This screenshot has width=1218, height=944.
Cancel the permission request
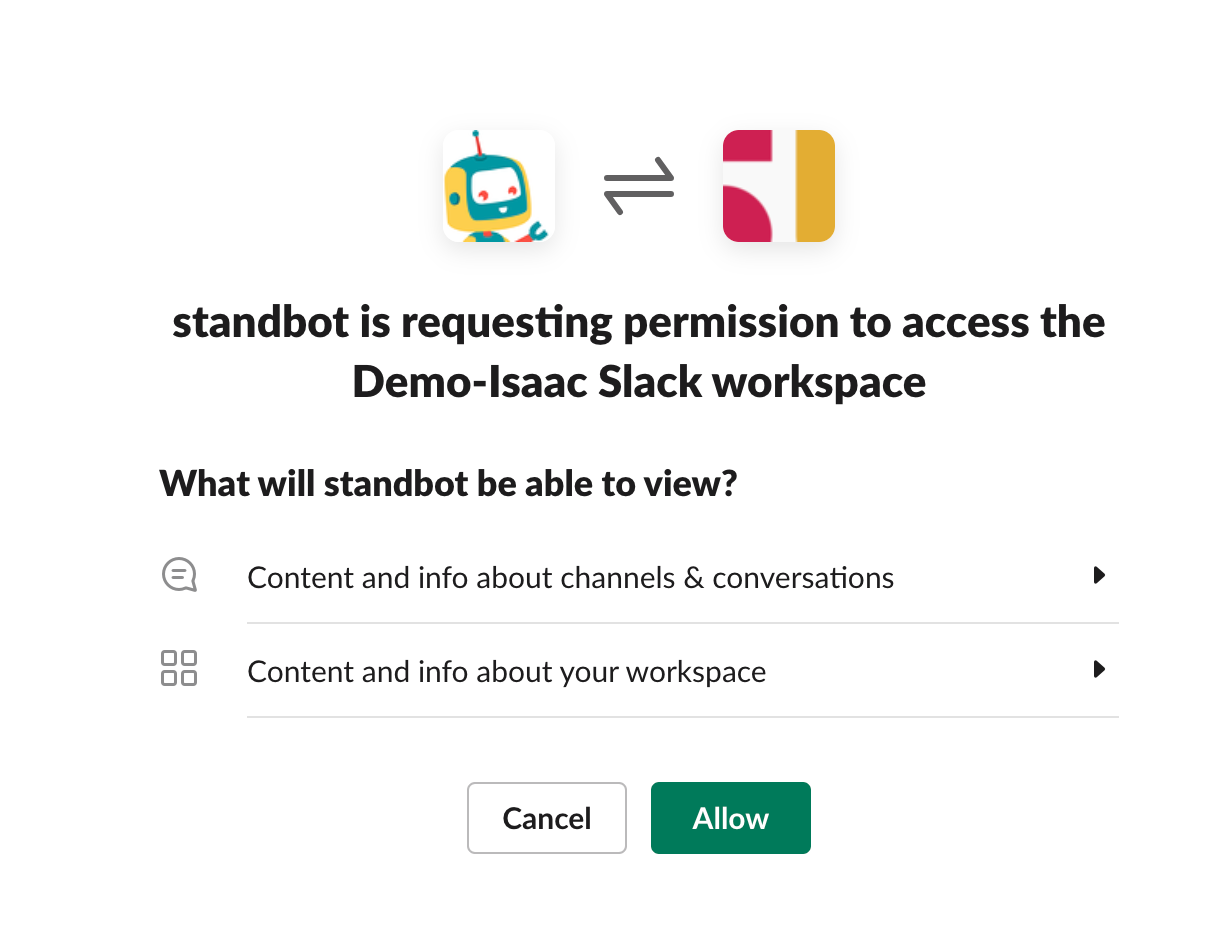[x=547, y=818]
